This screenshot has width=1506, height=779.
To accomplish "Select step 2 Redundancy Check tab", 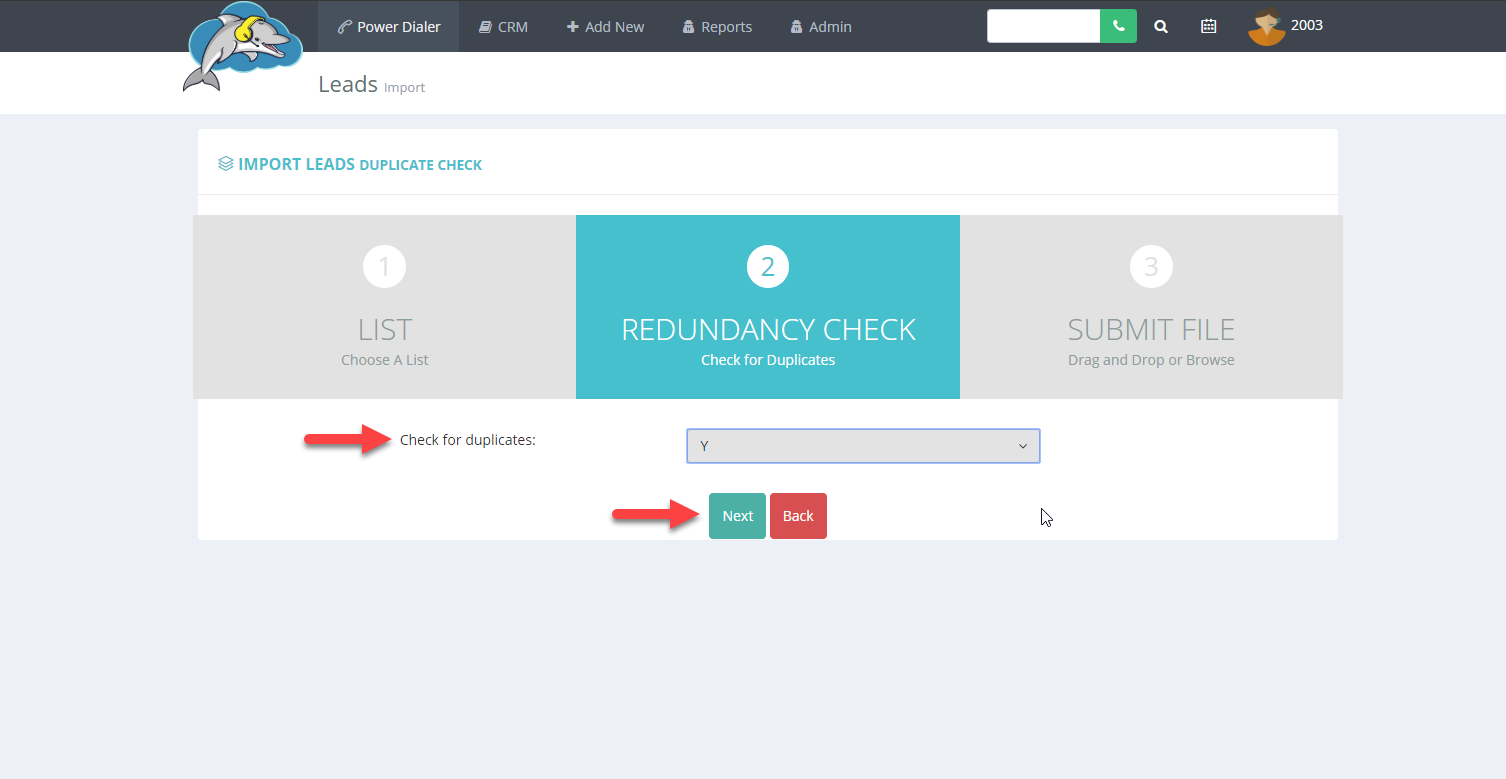I will tap(768, 307).
